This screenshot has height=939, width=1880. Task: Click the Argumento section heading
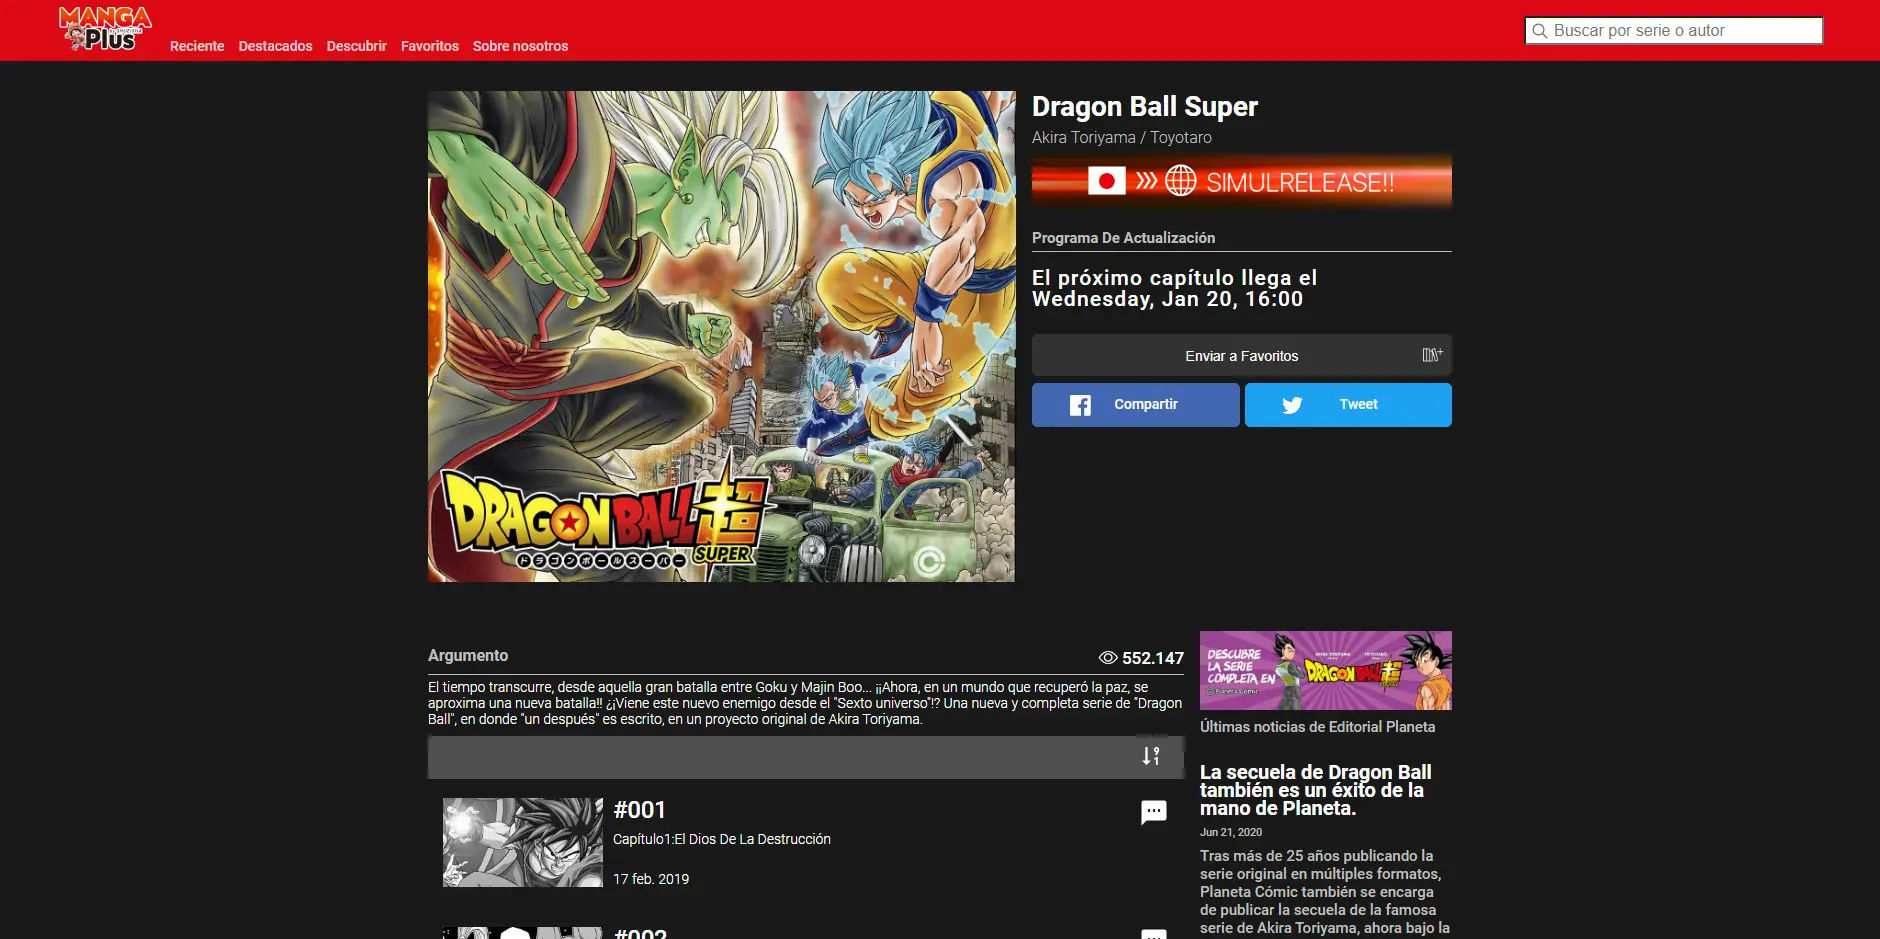pyautogui.click(x=468, y=655)
